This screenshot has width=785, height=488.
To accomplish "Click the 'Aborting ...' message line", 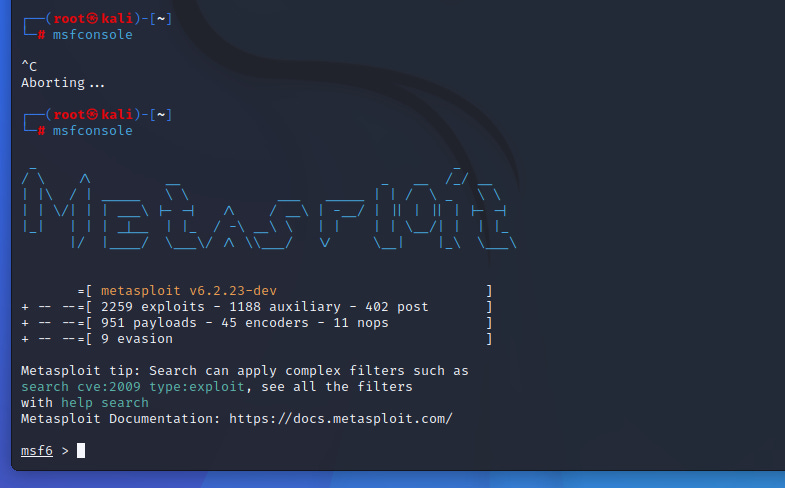I will [x=63, y=83].
